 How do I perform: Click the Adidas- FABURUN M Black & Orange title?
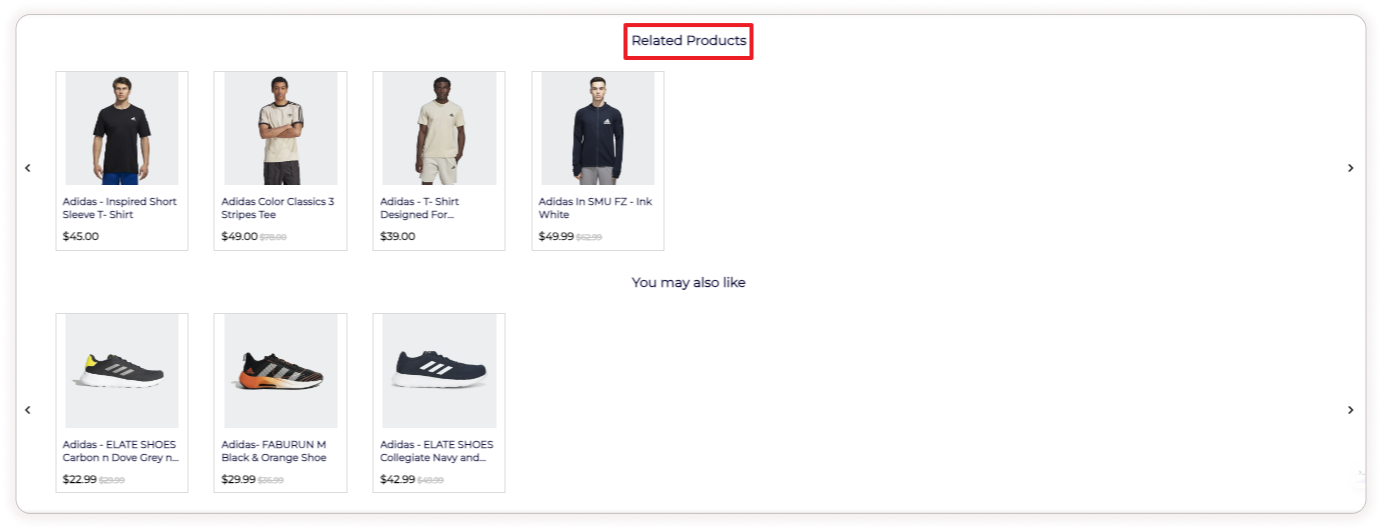[x=273, y=451]
